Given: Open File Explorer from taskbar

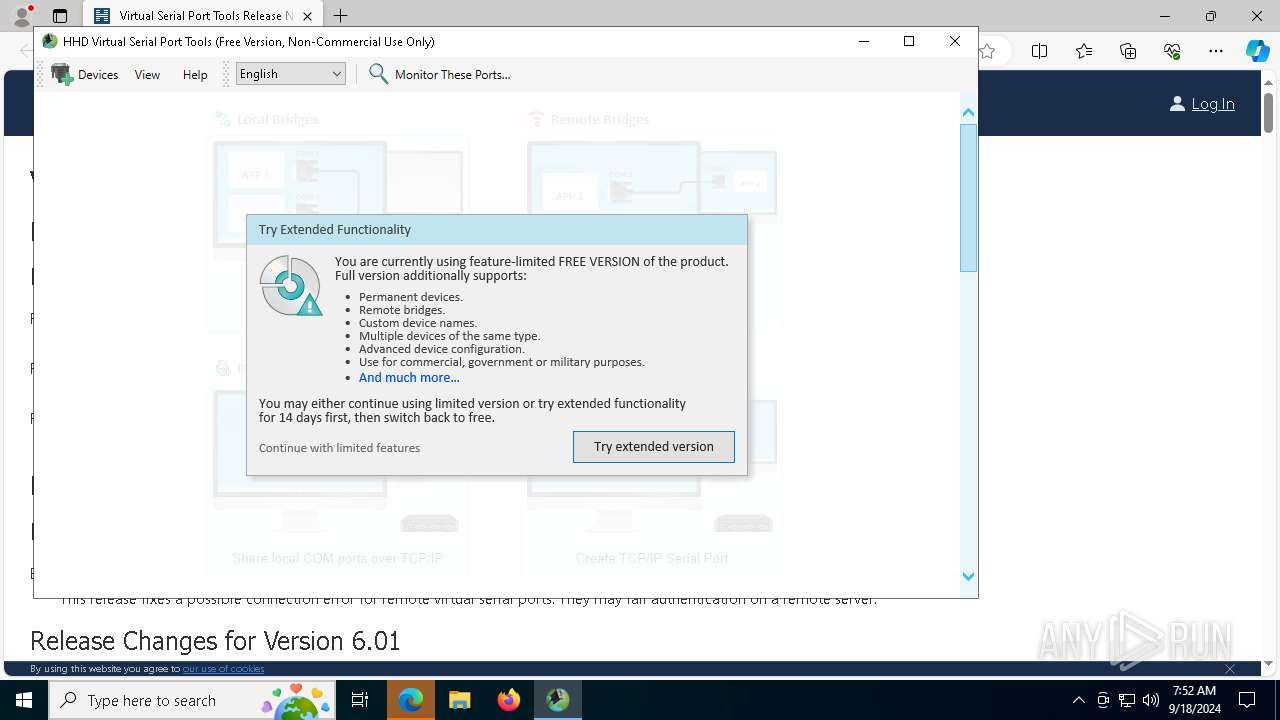Looking at the screenshot, I should pyautogui.click(x=459, y=700).
